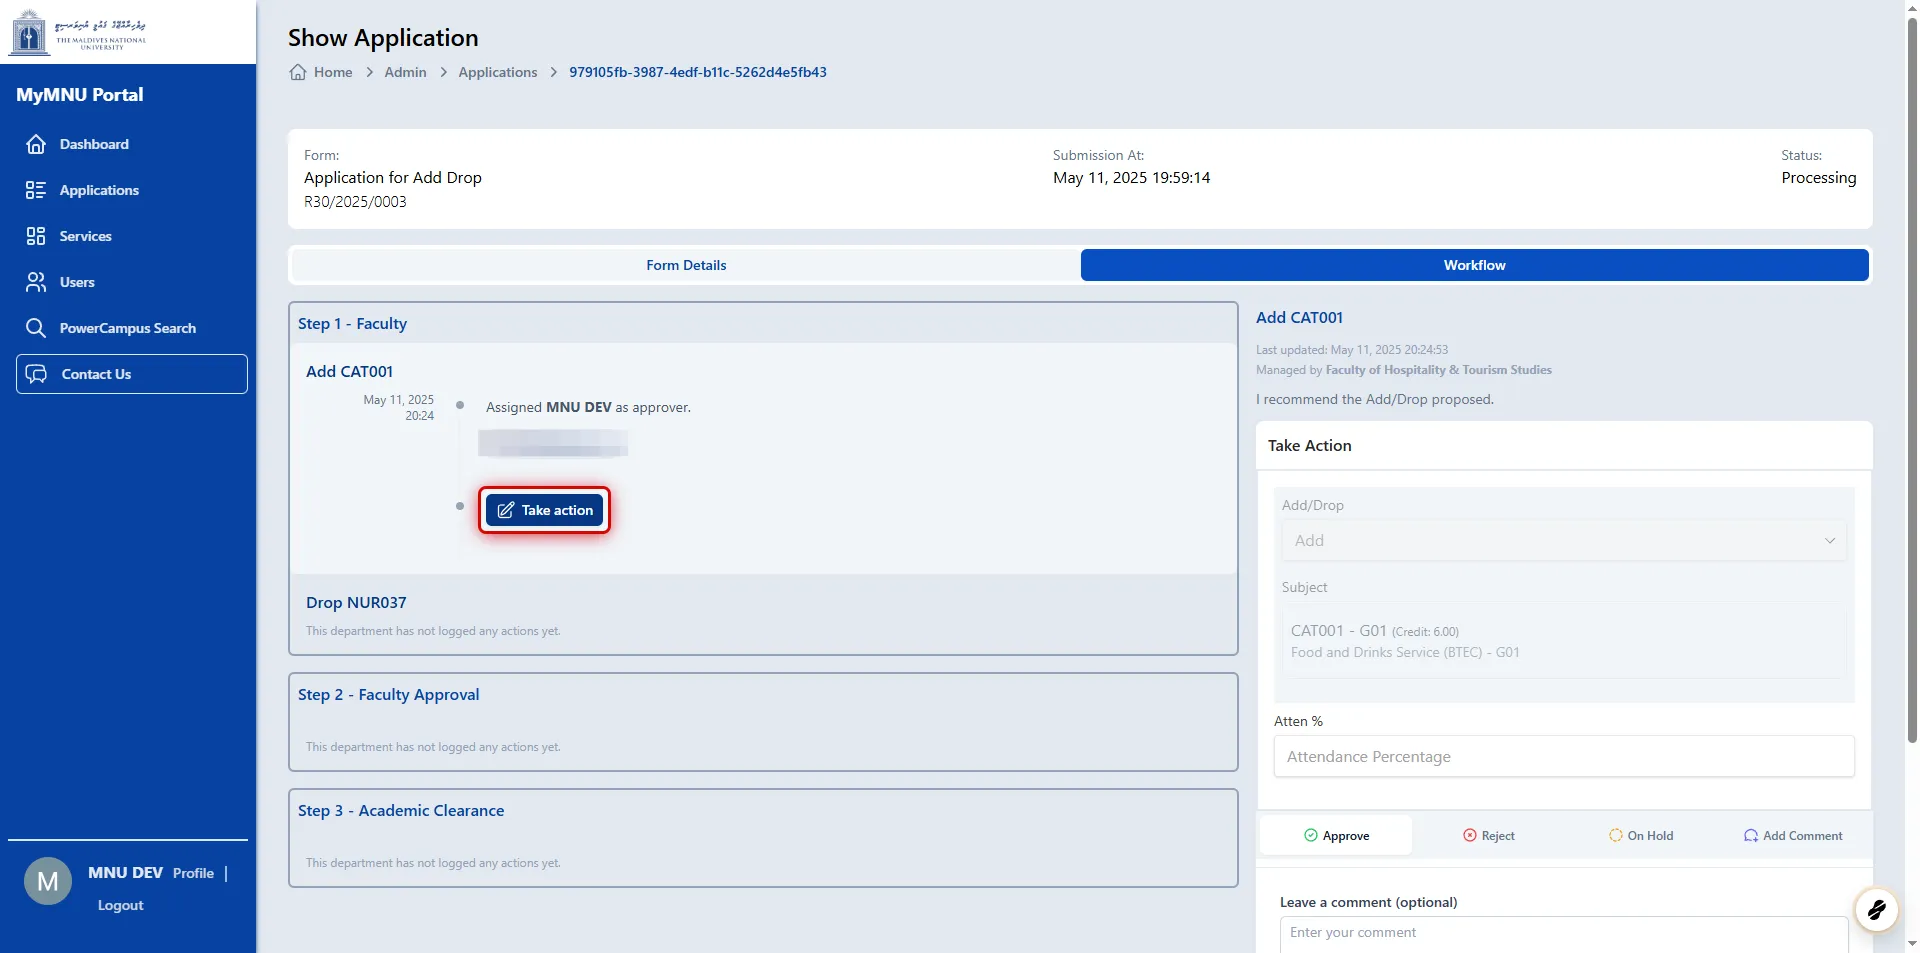
Task: Click the Home breadcrumb house icon
Action: tap(298, 72)
